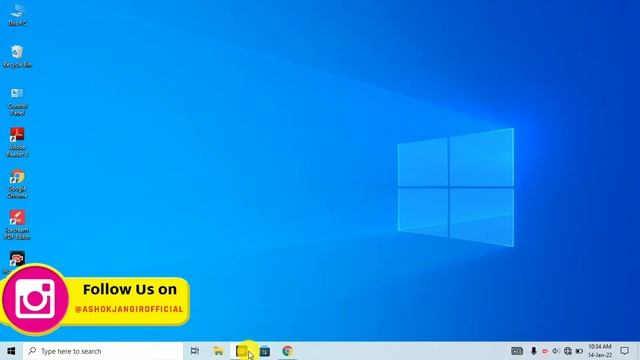Open the yellow Sticky Notes taskbar app

242,351
